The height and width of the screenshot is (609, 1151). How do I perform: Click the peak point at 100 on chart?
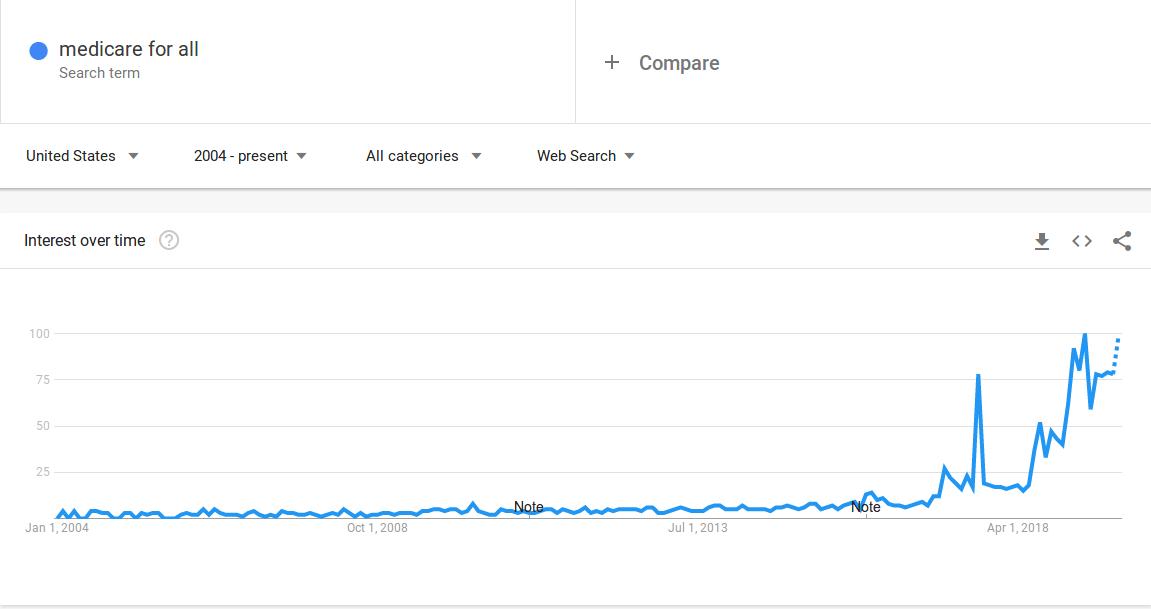(1085, 334)
